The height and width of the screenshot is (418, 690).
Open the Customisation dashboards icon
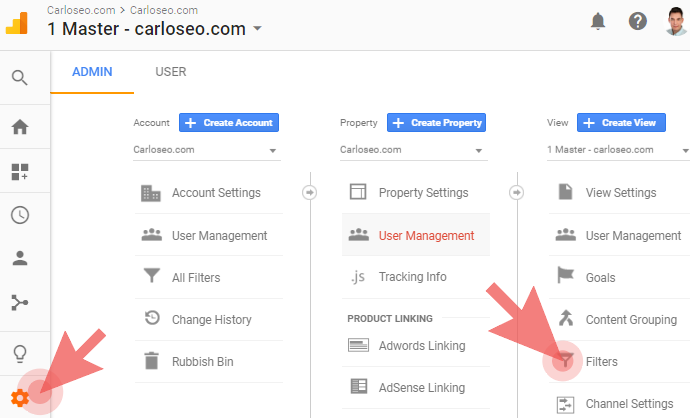click(x=19, y=171)
